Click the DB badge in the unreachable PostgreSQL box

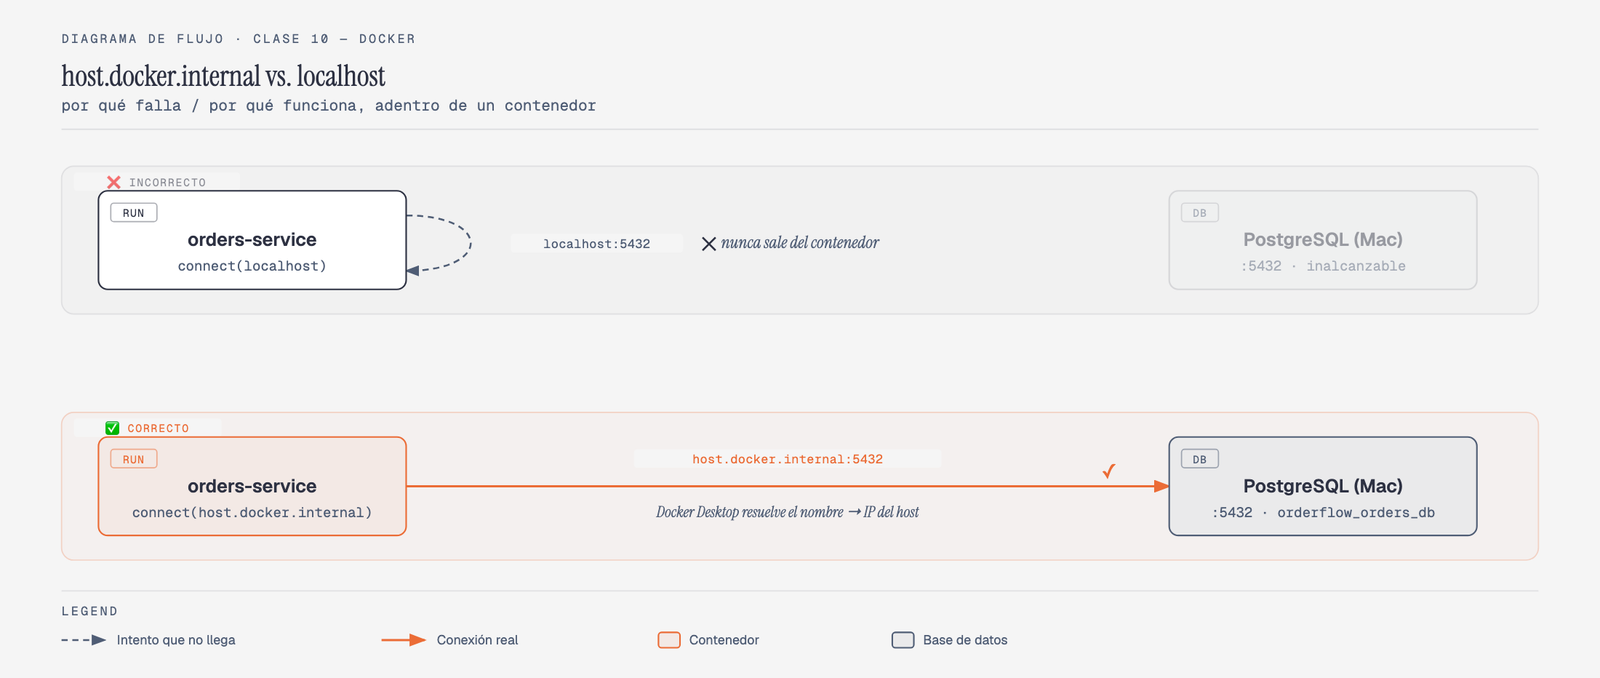(x=1200, y=213)
